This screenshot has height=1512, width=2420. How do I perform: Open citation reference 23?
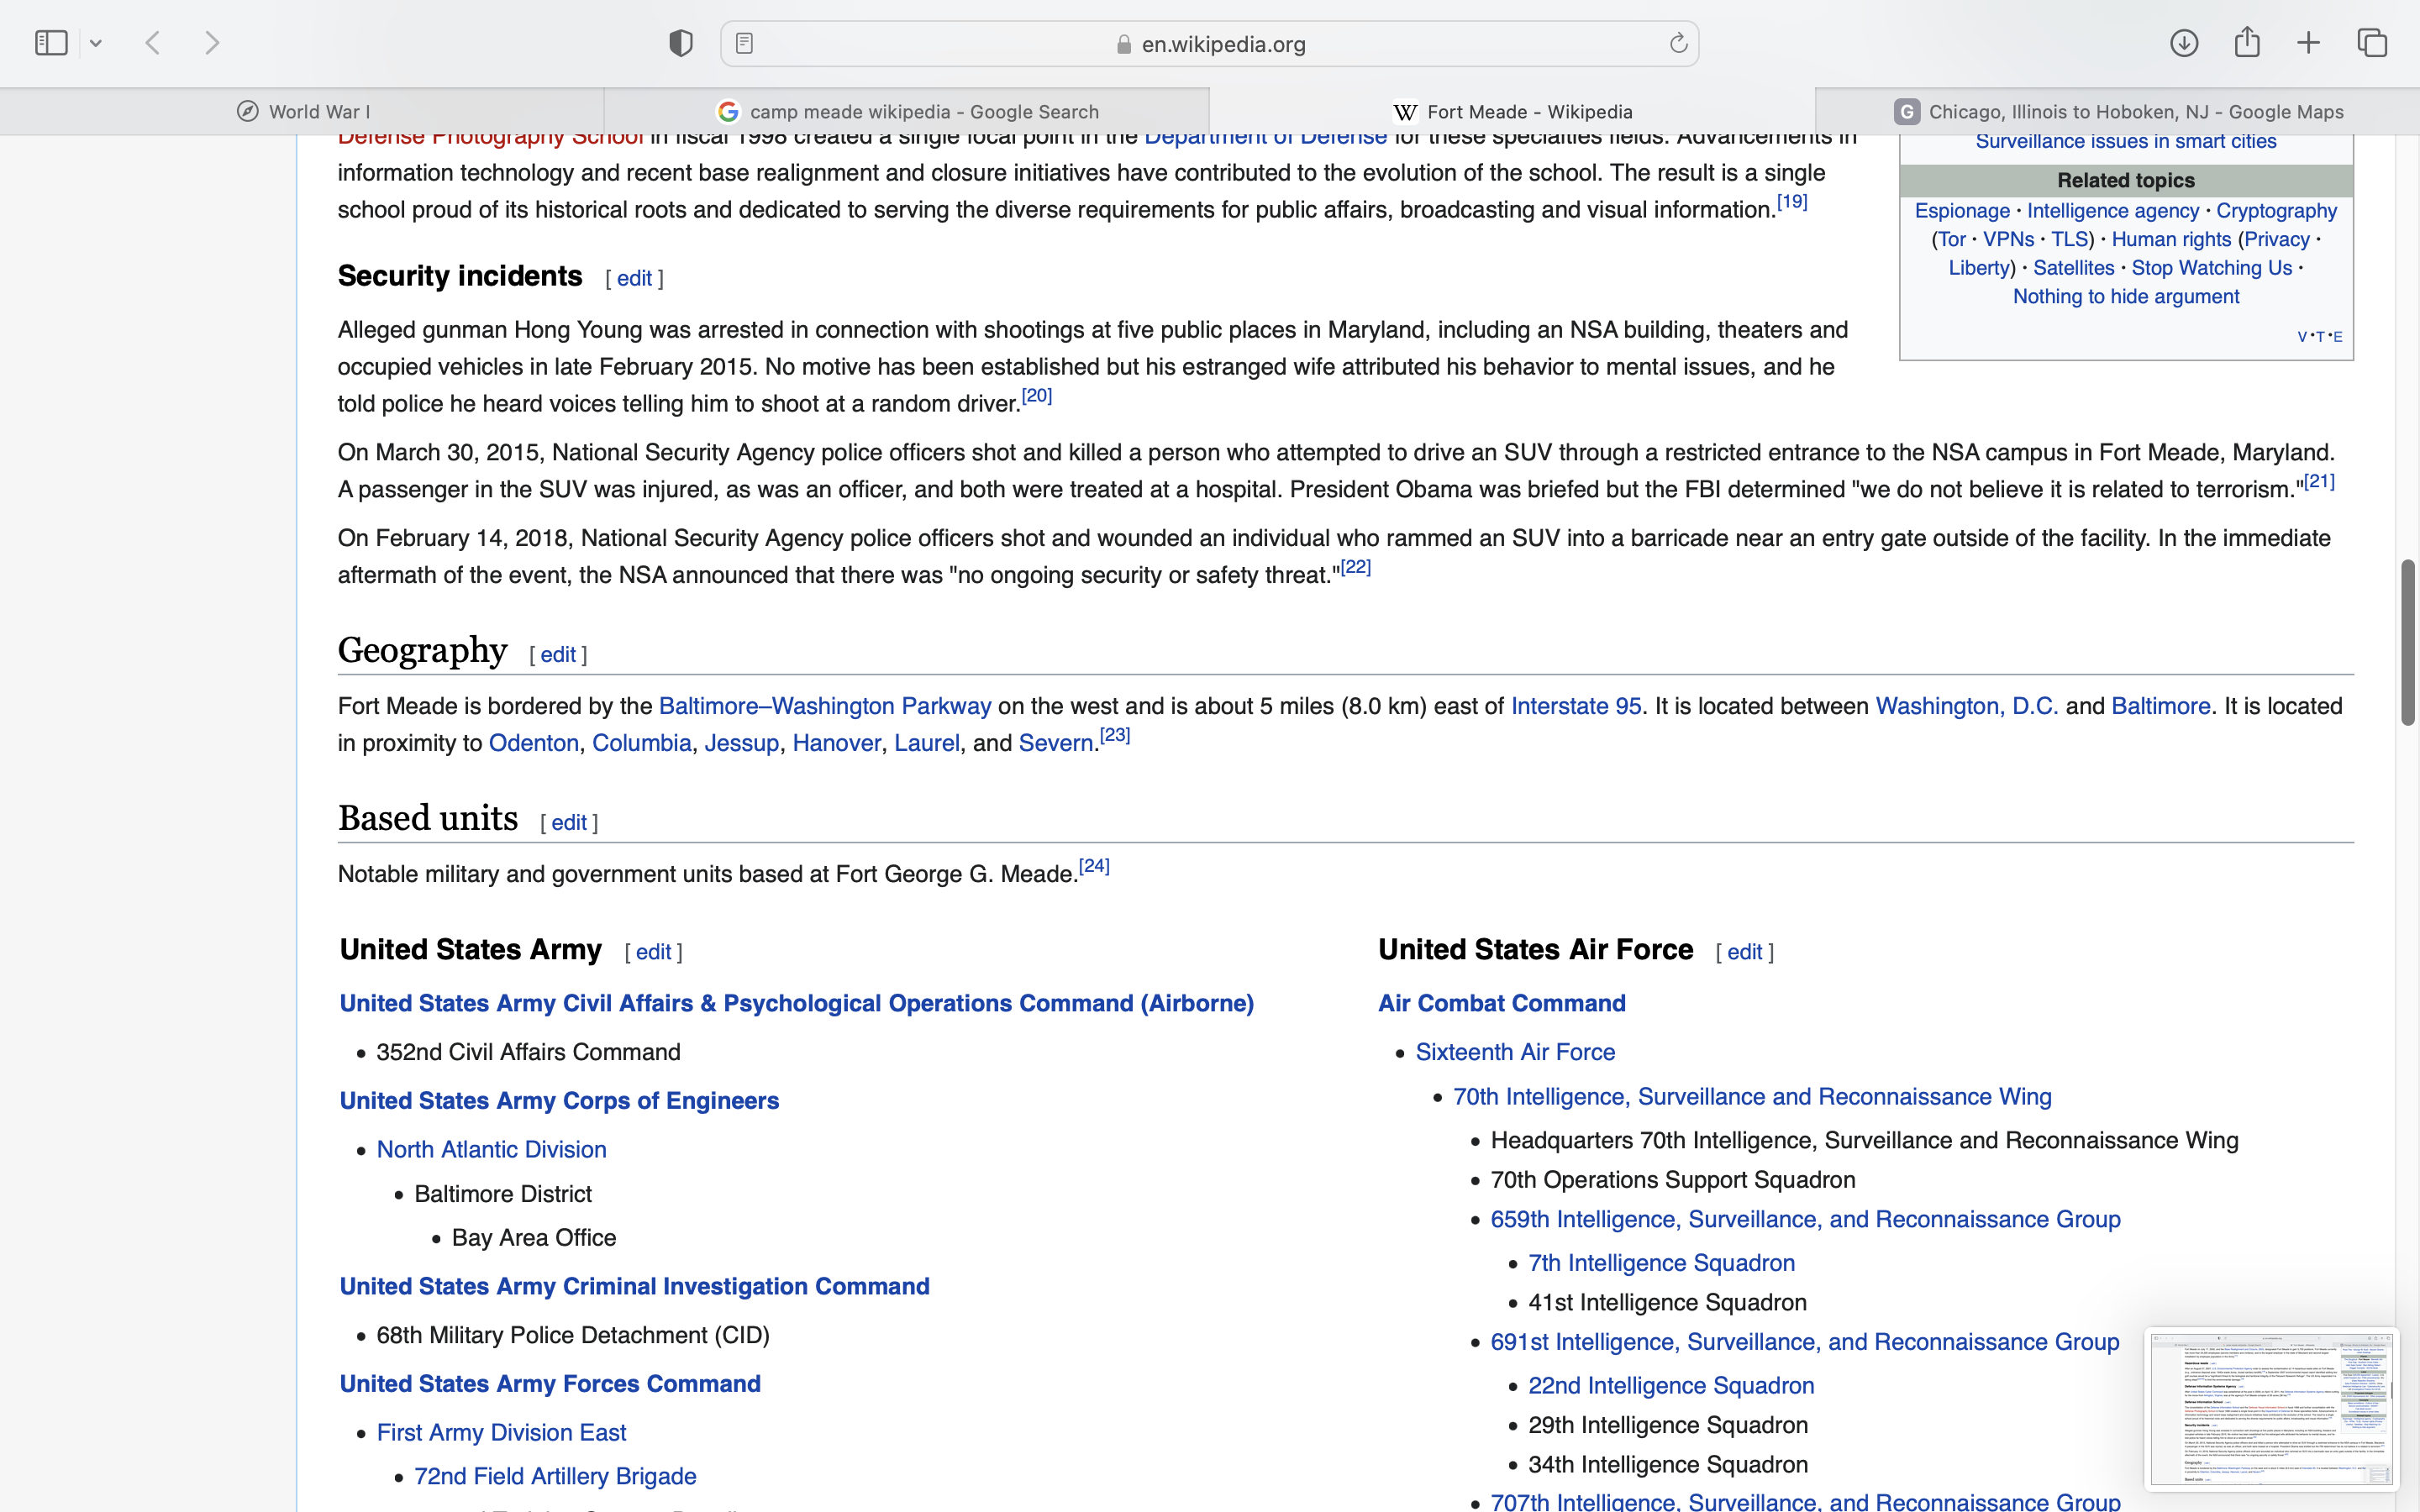[x=1115, y=735]
